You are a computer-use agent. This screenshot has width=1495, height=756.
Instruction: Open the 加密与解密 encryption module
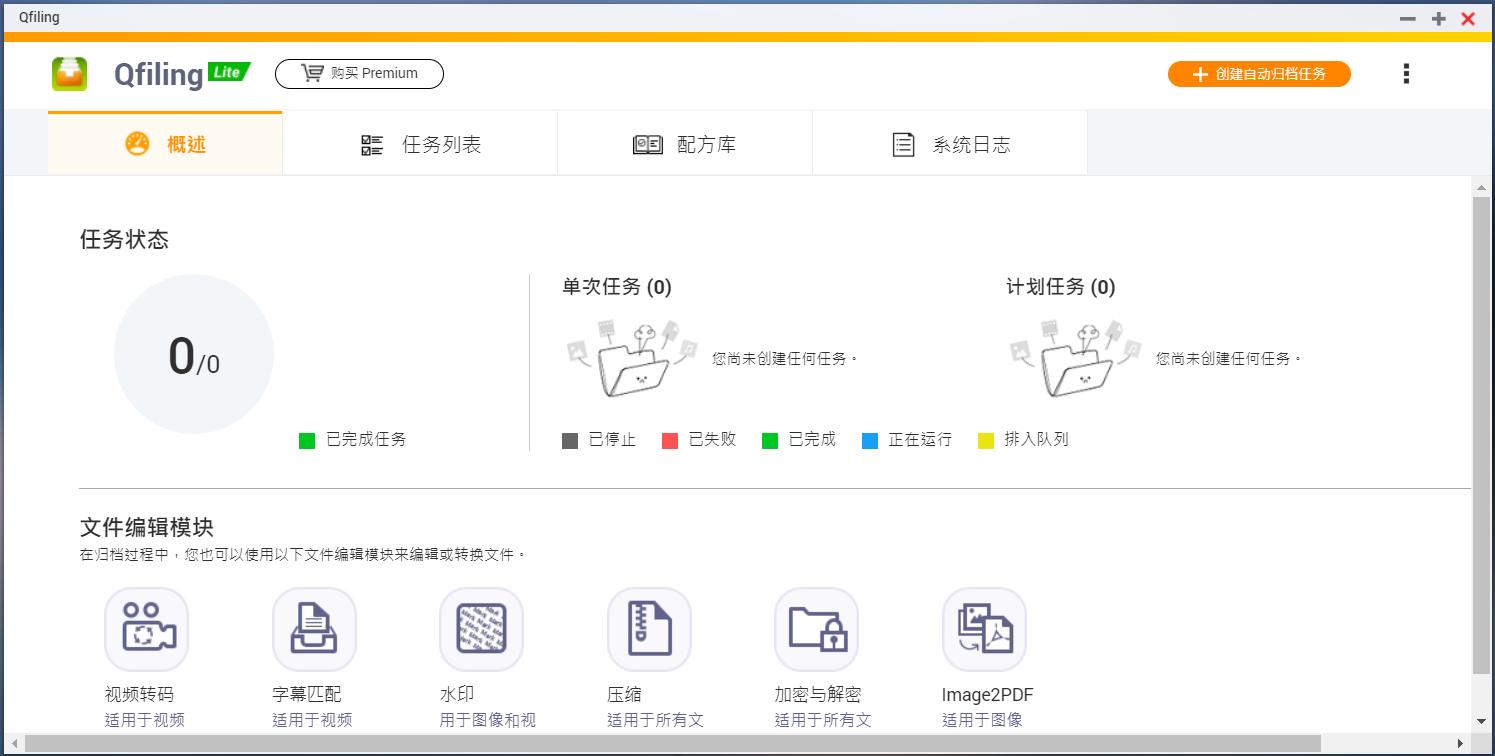coord(817,629)
